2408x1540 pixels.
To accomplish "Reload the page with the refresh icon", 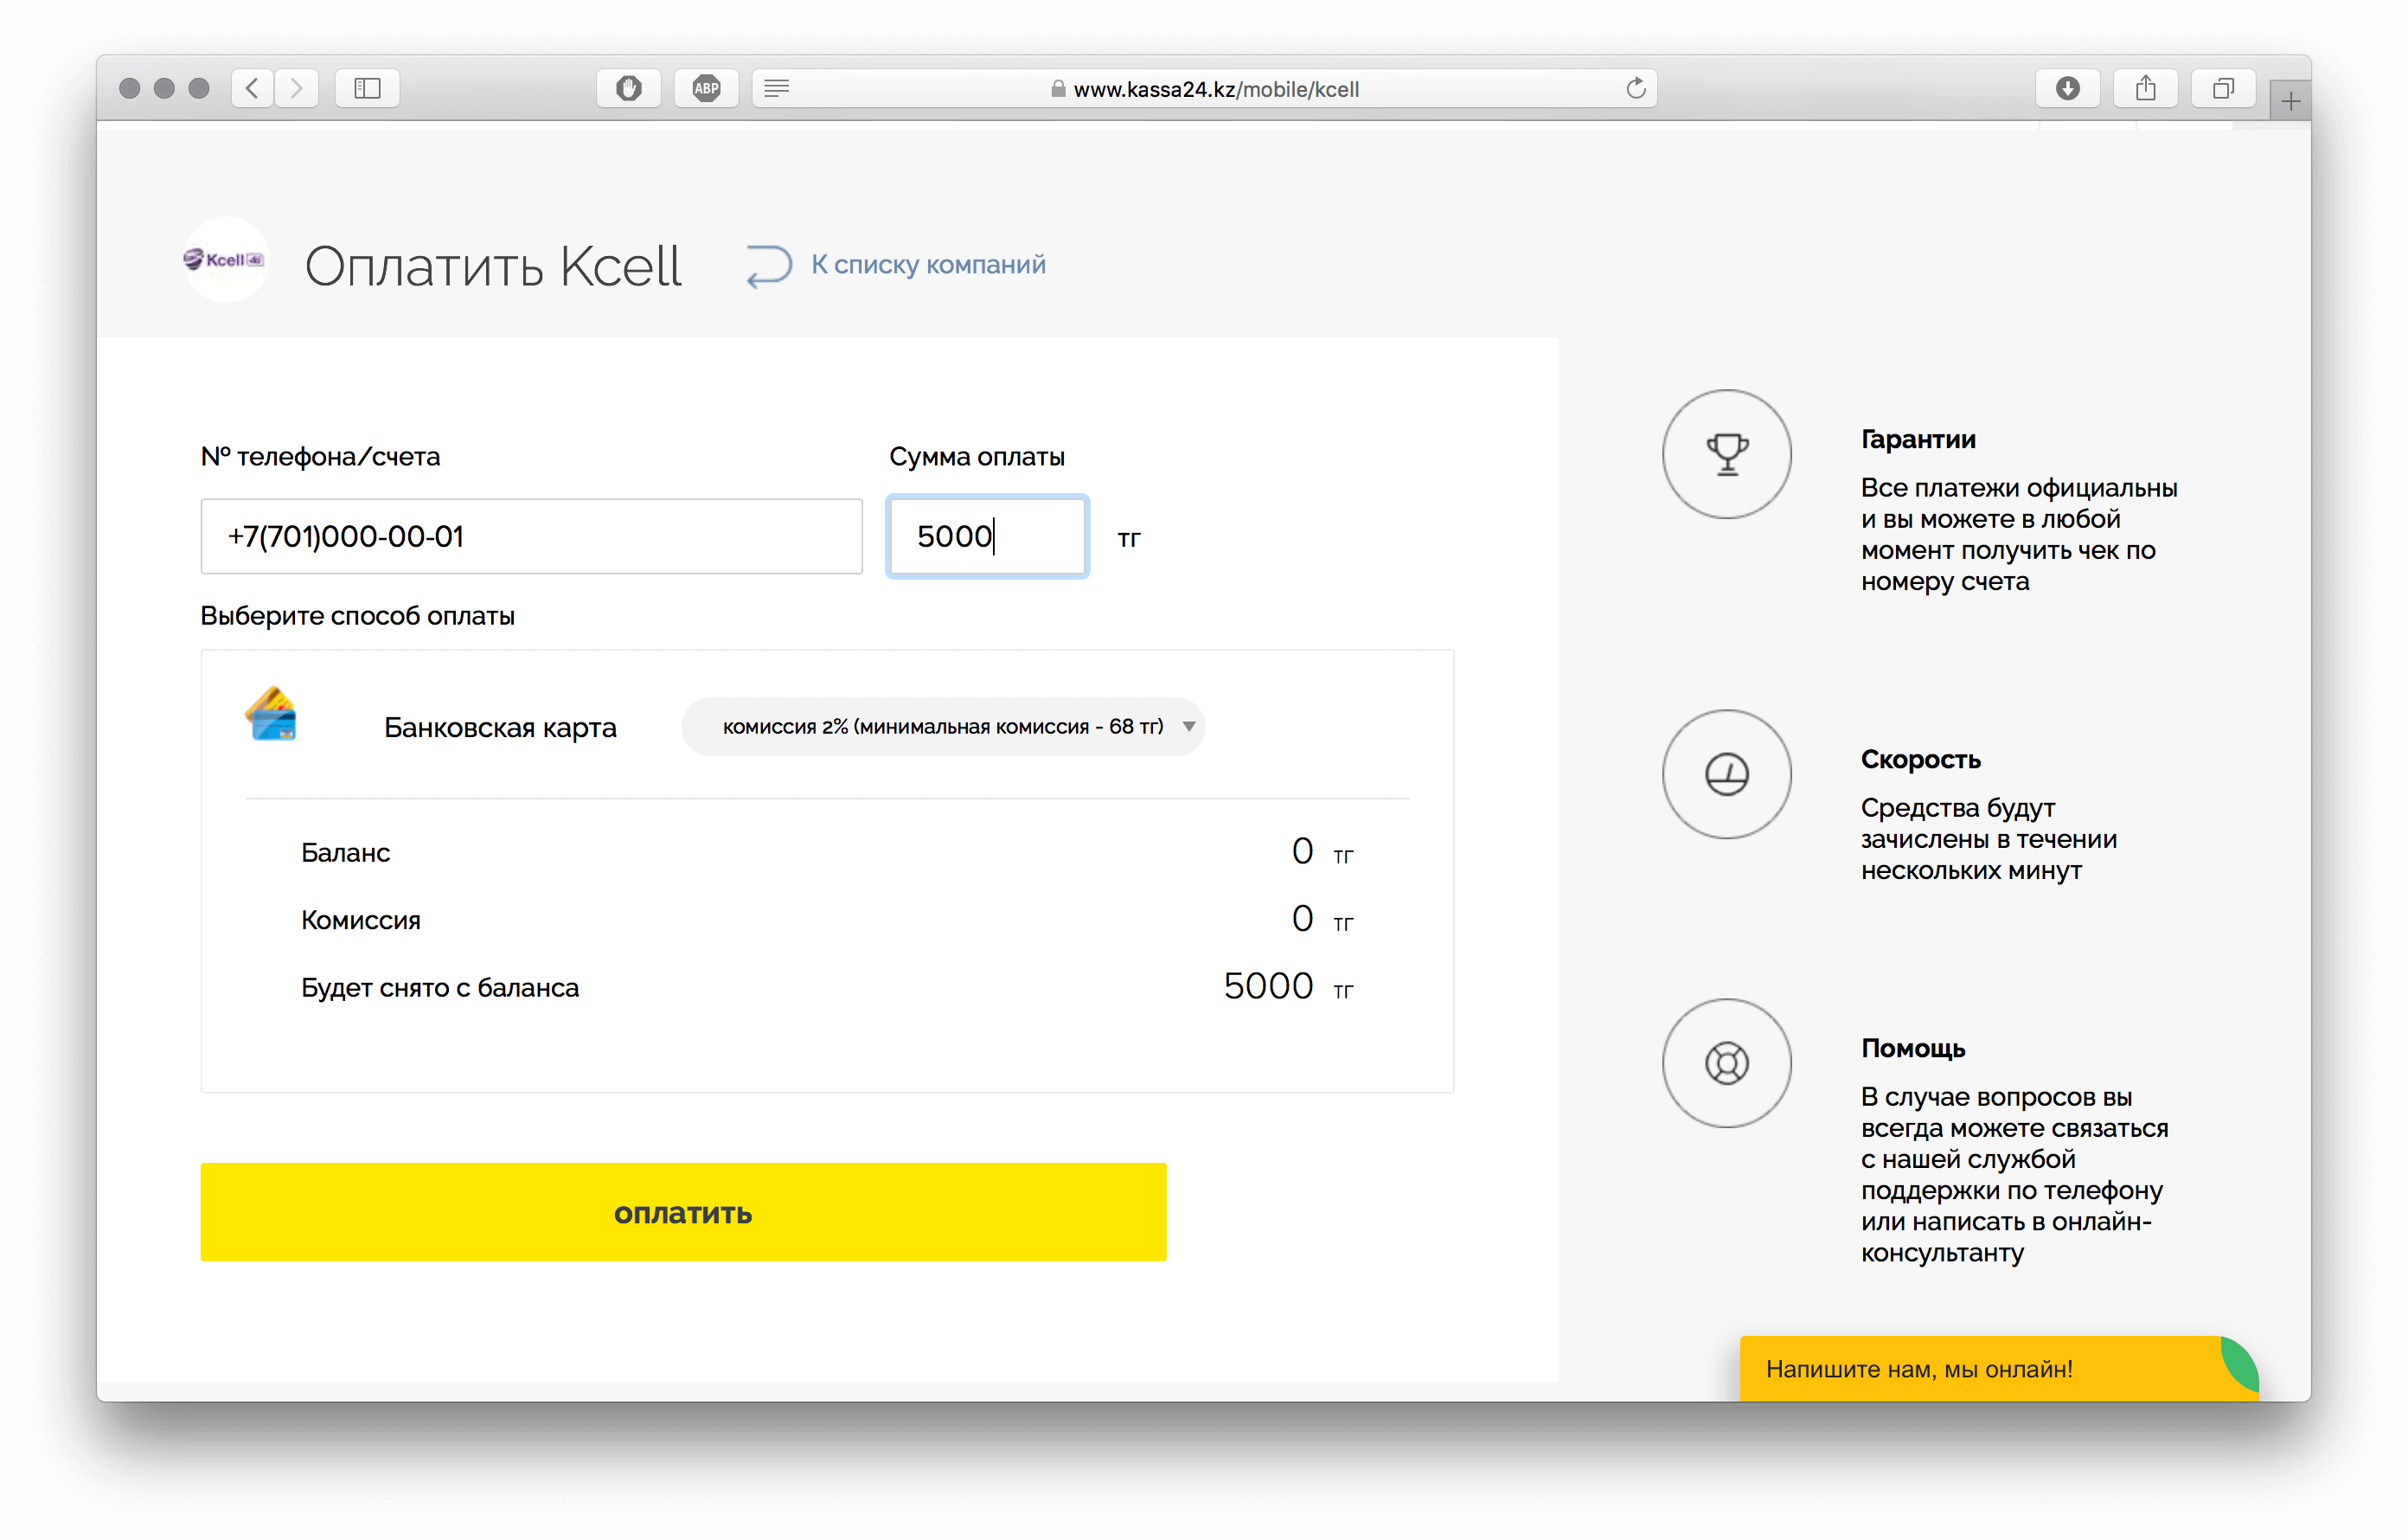I will point(1635,88).
